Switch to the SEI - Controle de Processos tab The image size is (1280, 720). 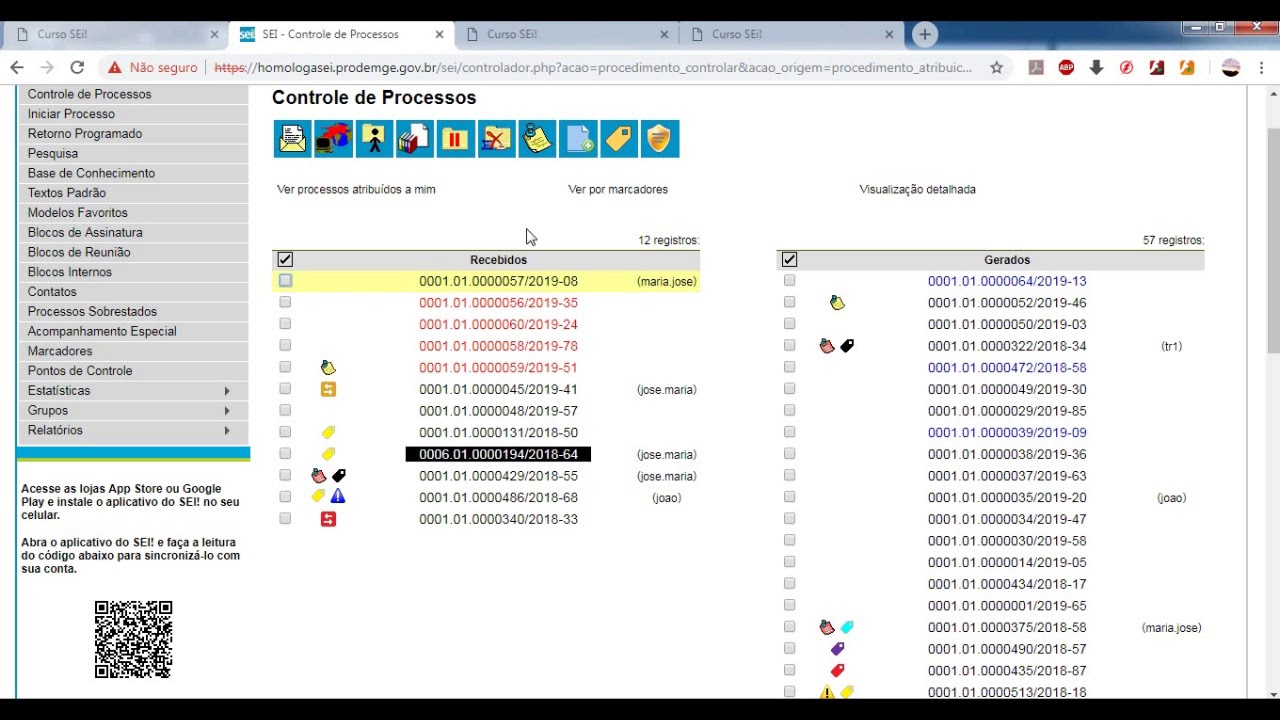click(x=341, y=34)
